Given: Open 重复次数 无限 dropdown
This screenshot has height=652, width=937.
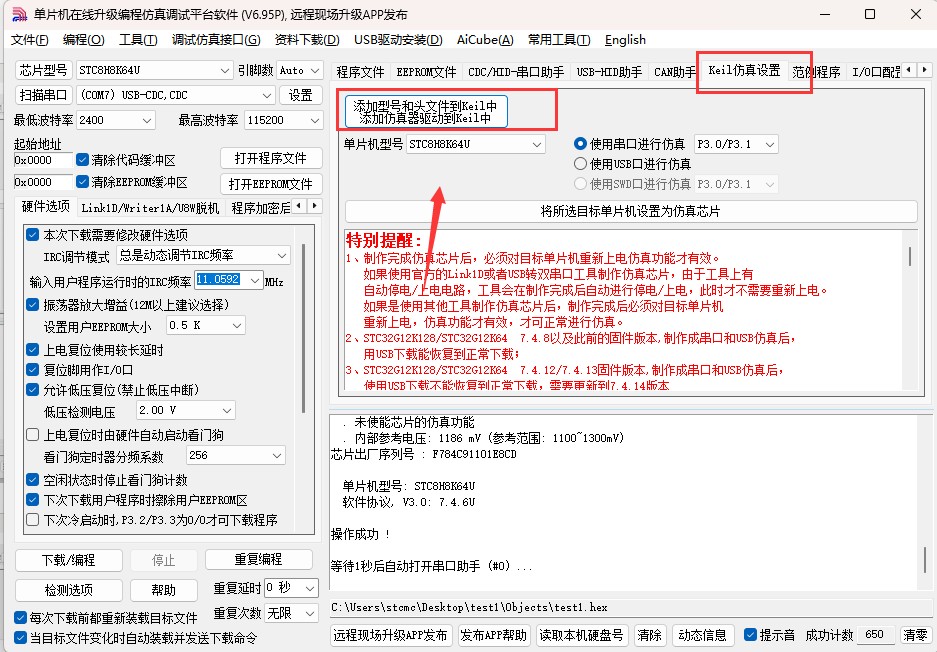Looking at the screenshot, I should [291, 613].
